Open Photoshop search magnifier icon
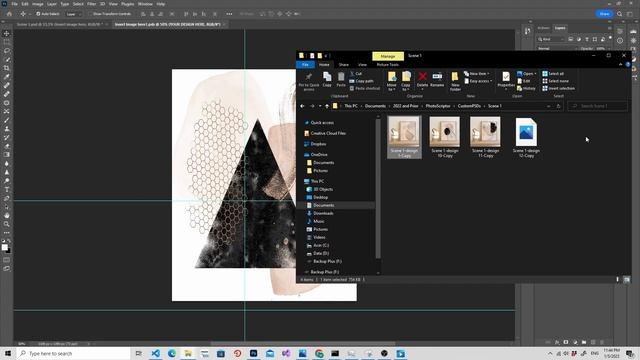Image resolution: width=640 pixels, height=360 pixels. [x=620, y=14]
